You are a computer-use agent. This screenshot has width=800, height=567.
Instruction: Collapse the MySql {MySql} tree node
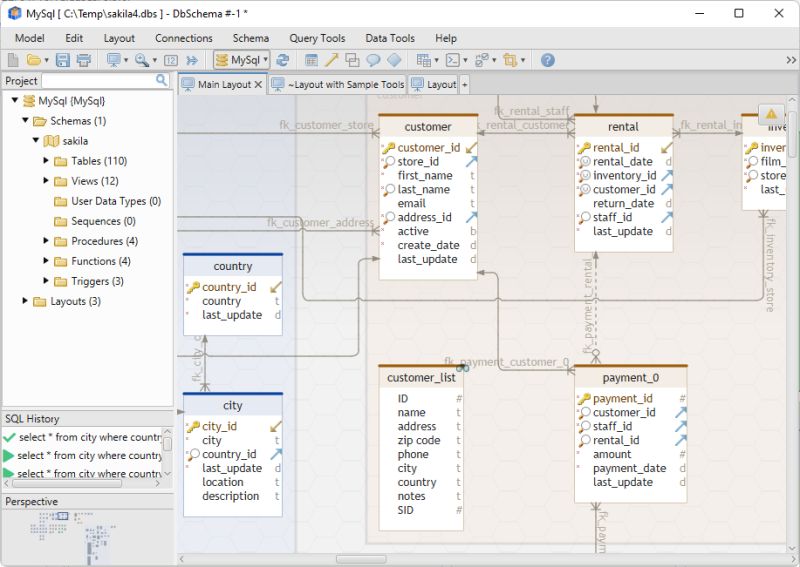15,101
